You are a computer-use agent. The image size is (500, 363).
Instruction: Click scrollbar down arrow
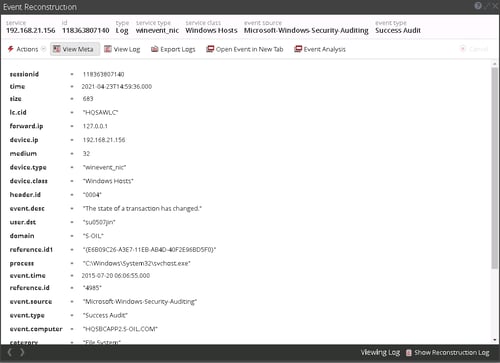pyautogui.click(x=495, y=340)
